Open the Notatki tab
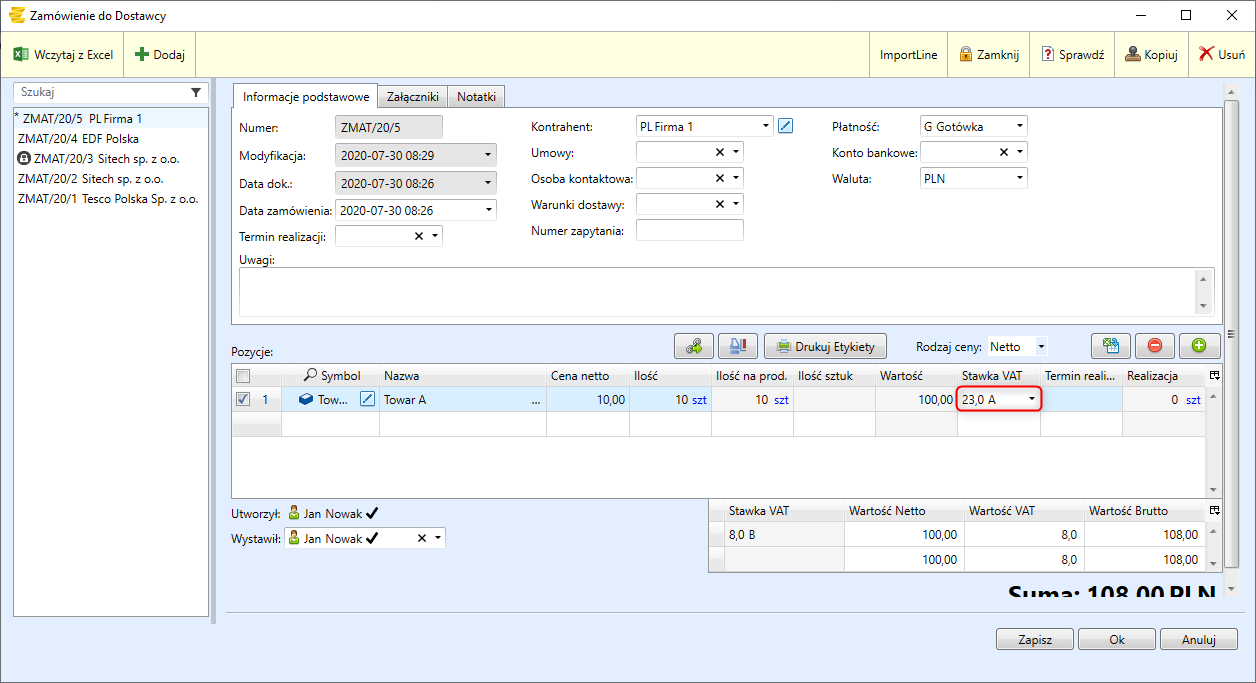 tap(476, 97)
